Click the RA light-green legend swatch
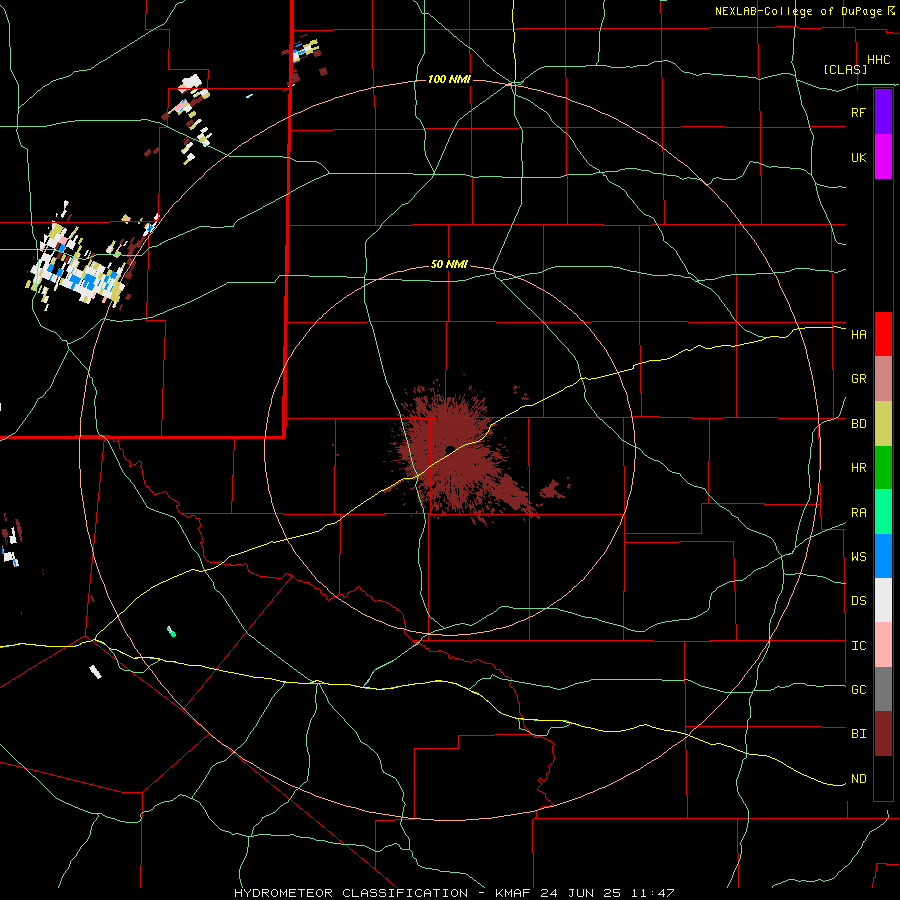The height and width of the screenshot is (900, 900). pos(883,512)
